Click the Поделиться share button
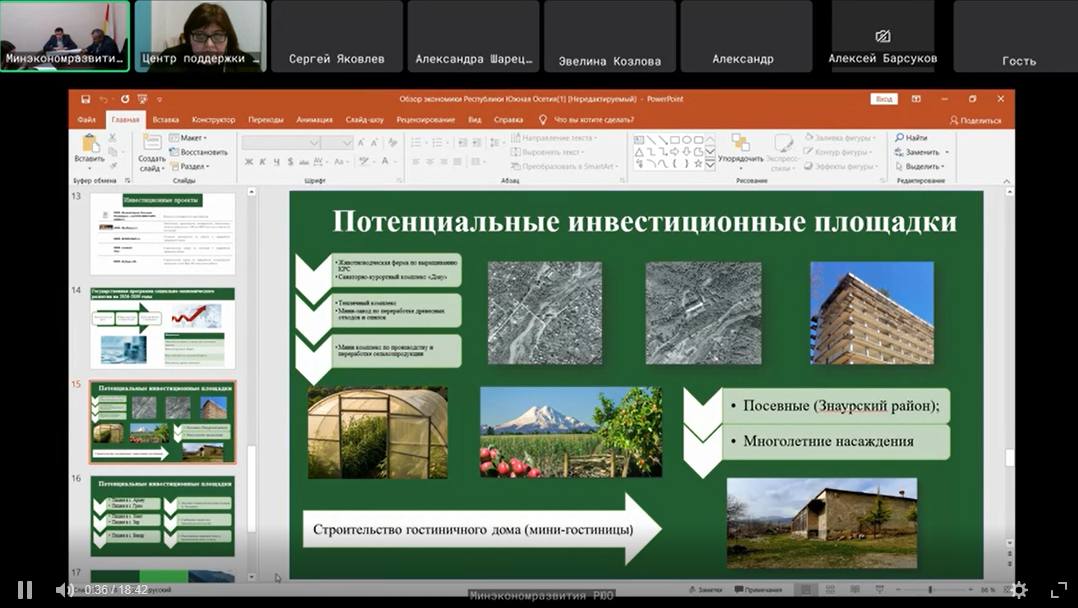 (x=975, y=120)
